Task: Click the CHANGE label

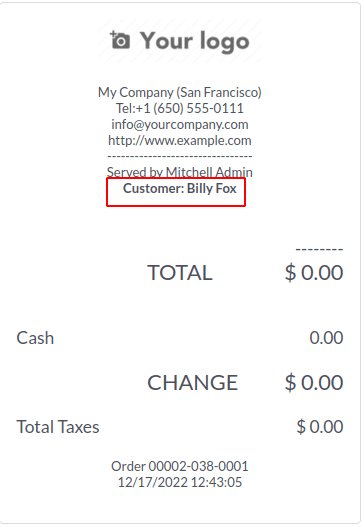Action: click(x=193, y=383)
